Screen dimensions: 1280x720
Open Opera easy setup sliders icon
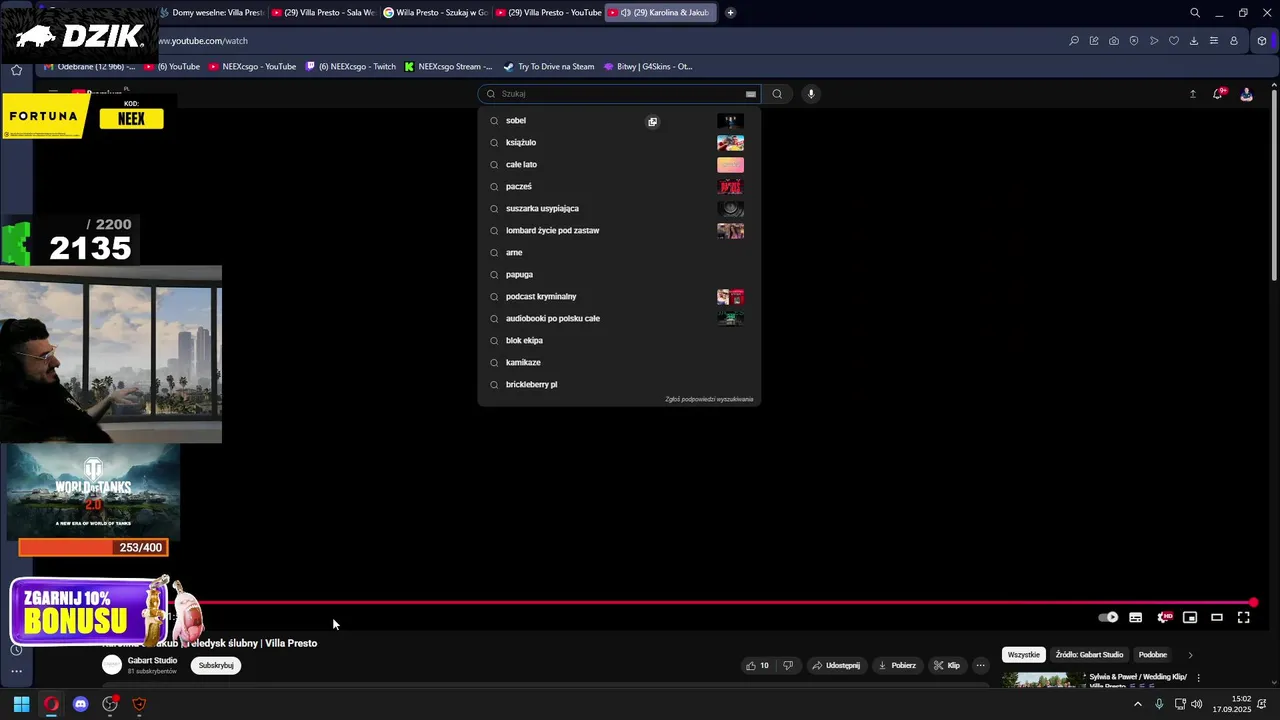(x=1214, y=41)
